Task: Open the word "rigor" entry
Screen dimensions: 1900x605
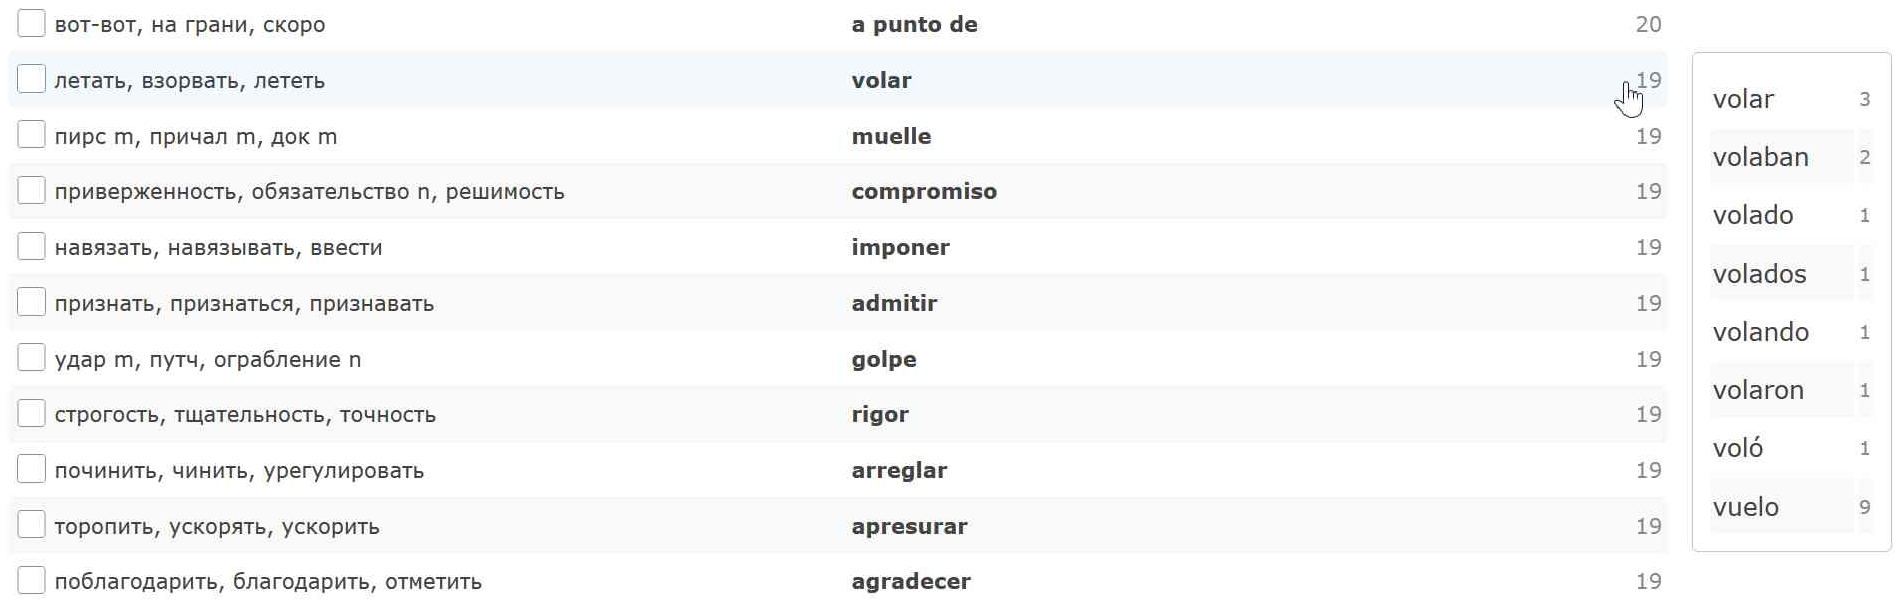Action: point(880,414)
